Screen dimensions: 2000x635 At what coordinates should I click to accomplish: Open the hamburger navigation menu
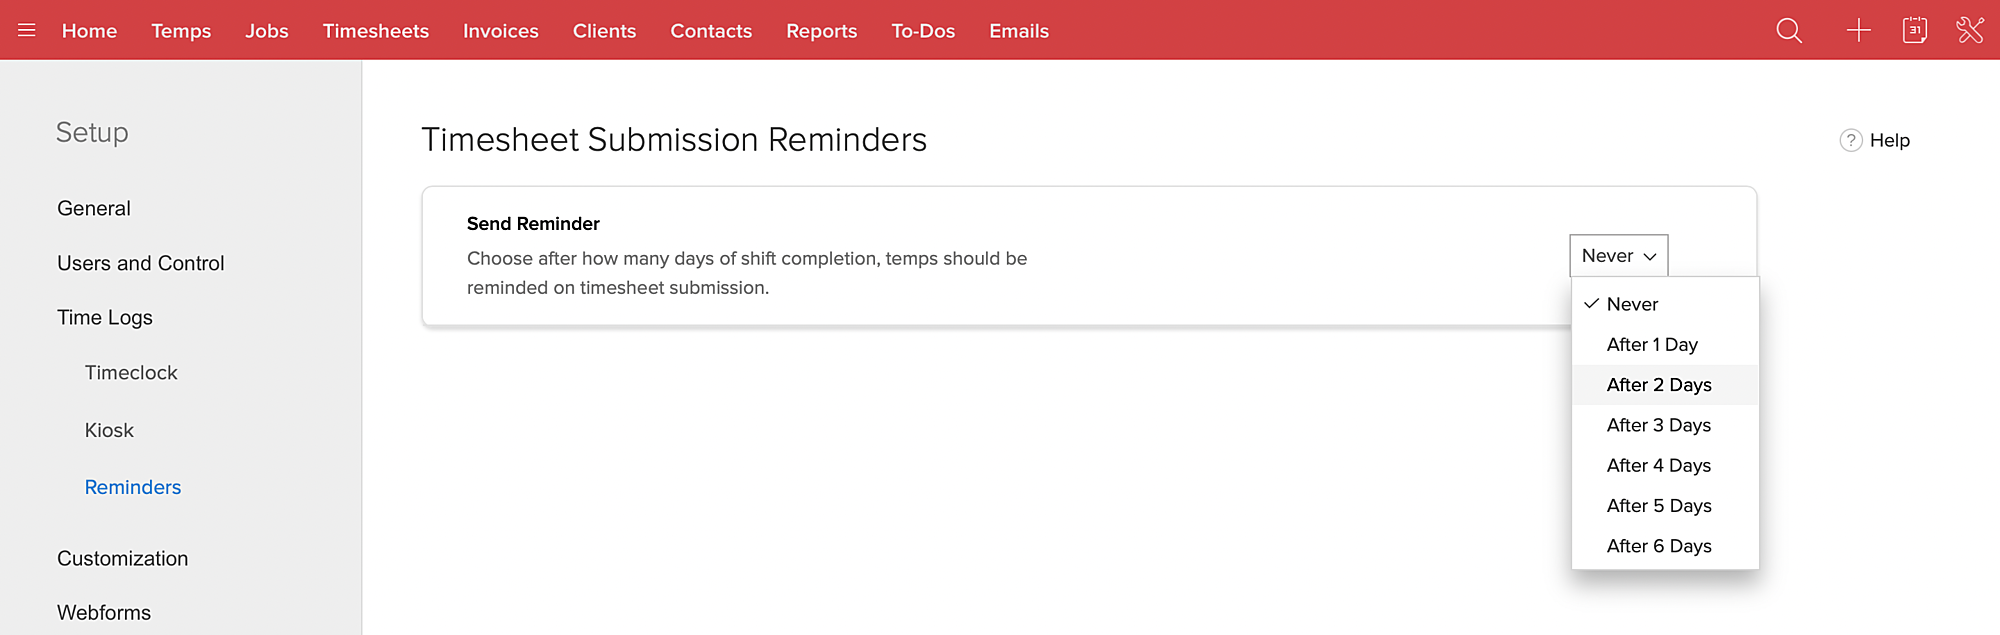(x=27, y=30)
